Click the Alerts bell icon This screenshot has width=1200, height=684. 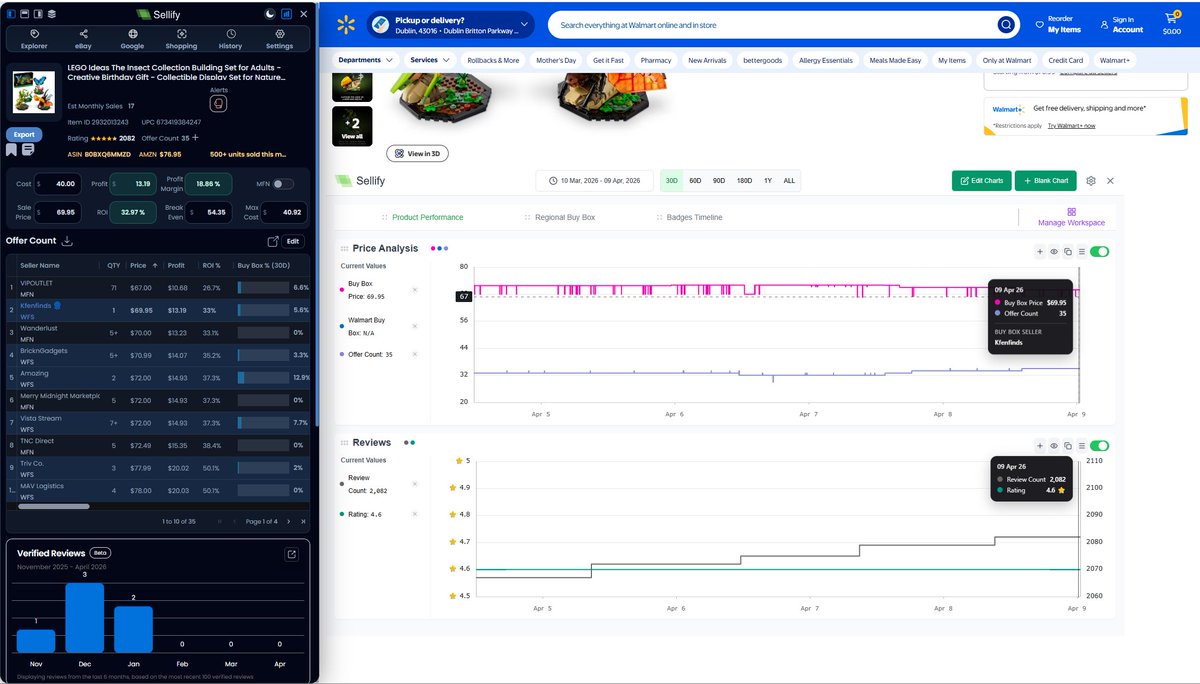click(x=218, y=103)
